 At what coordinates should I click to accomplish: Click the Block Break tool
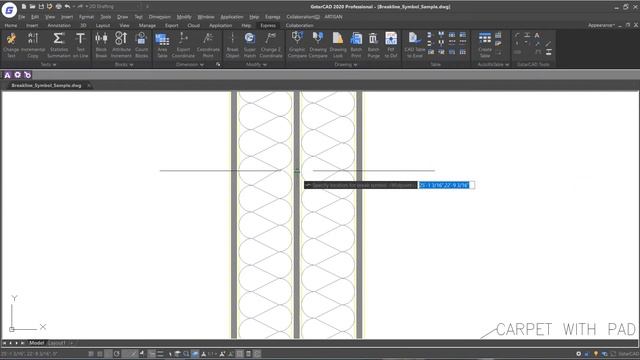tap(101, 45)
